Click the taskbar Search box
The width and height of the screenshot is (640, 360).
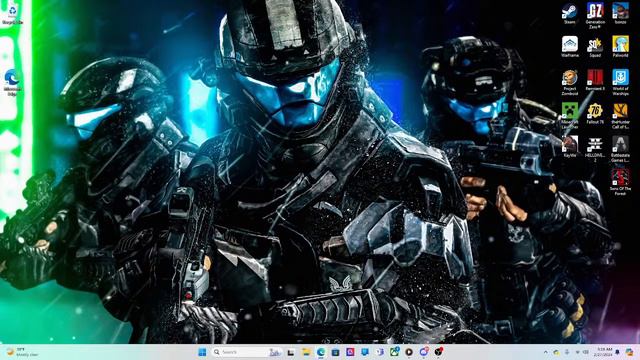pos(248,352)
